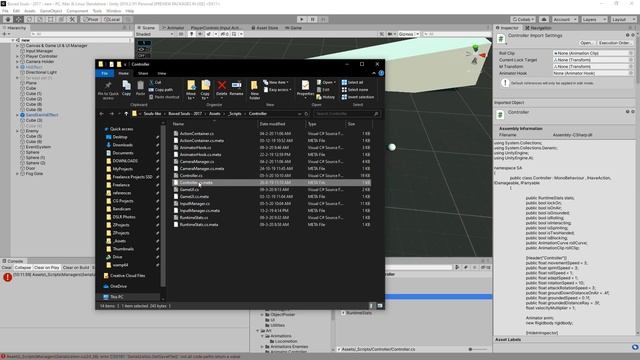Screen dimensions: 640x360
Task: Click Assets in Explorer address breadcrumb
Action: 215,114
